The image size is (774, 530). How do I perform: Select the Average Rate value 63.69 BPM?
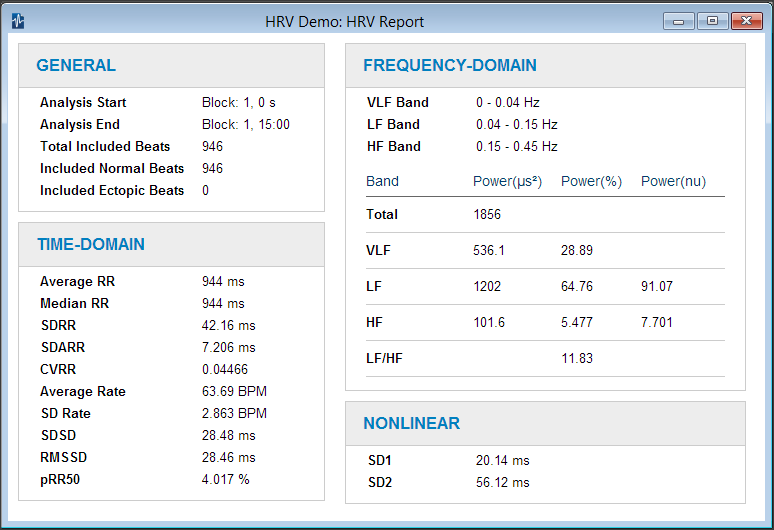(234, 391)
